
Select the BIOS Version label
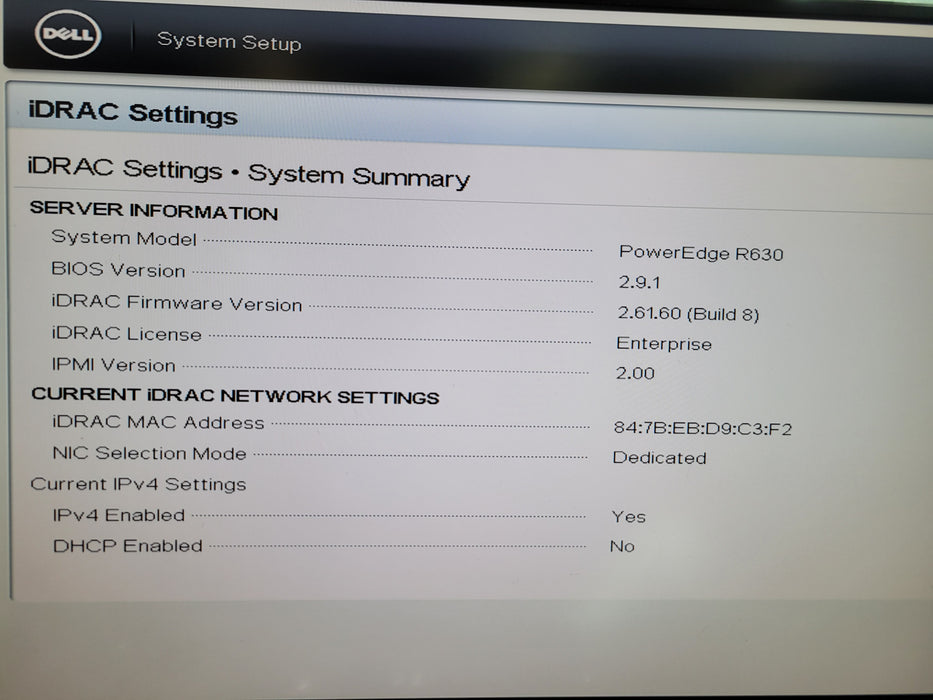tap(118, 270)
